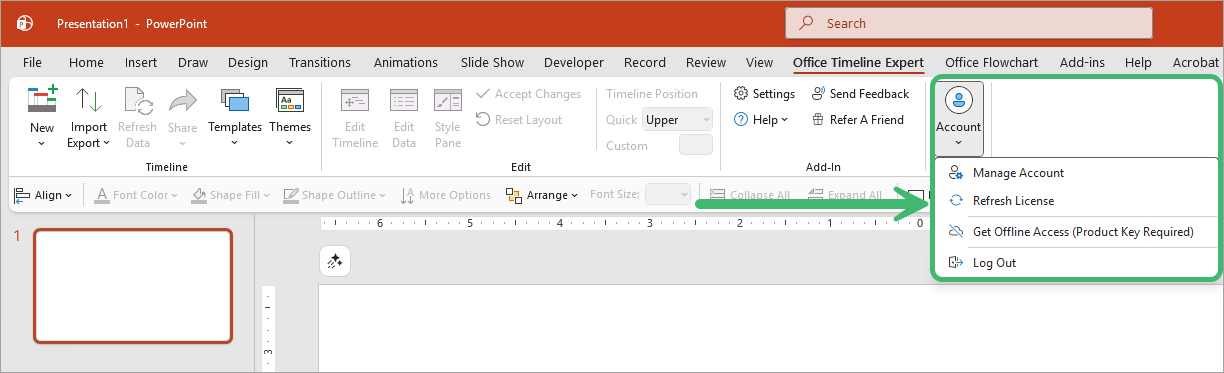The height and width of the screenshot is (373, 1224).
Task: Switch to the Record tab
Action: (645, 62)
